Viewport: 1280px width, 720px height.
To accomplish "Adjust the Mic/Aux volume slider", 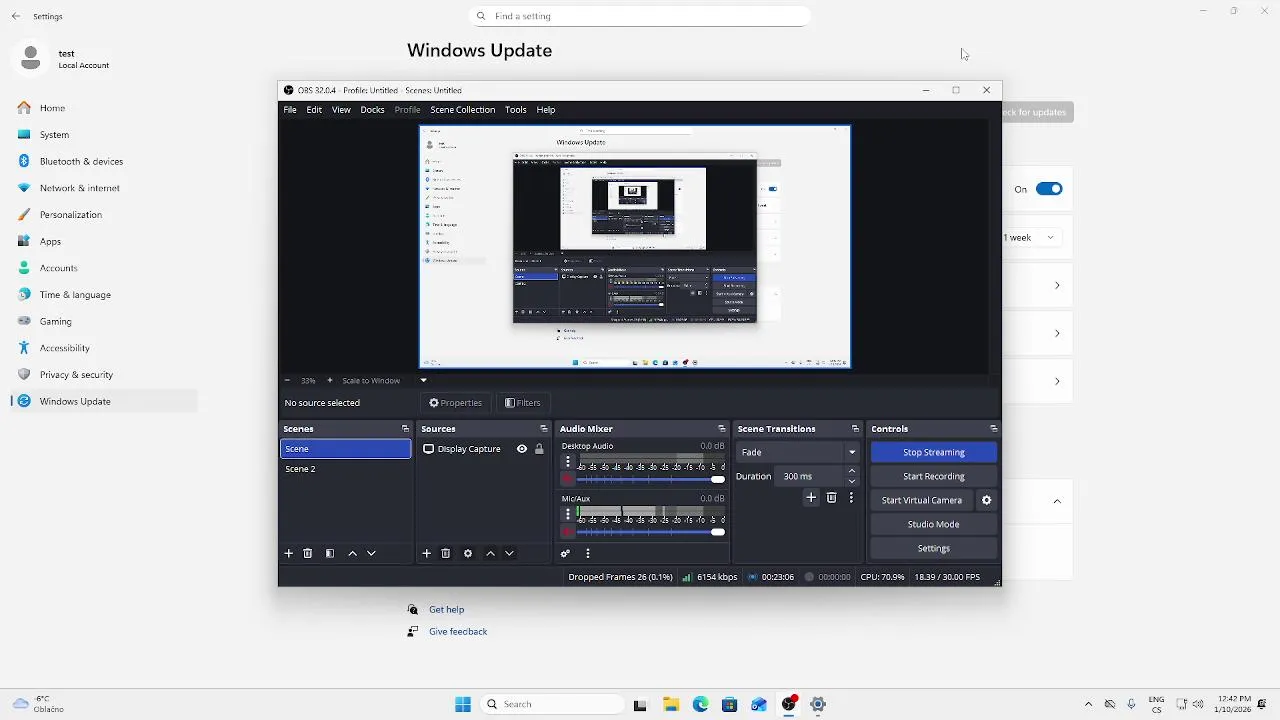I will (x=651, y=532).
